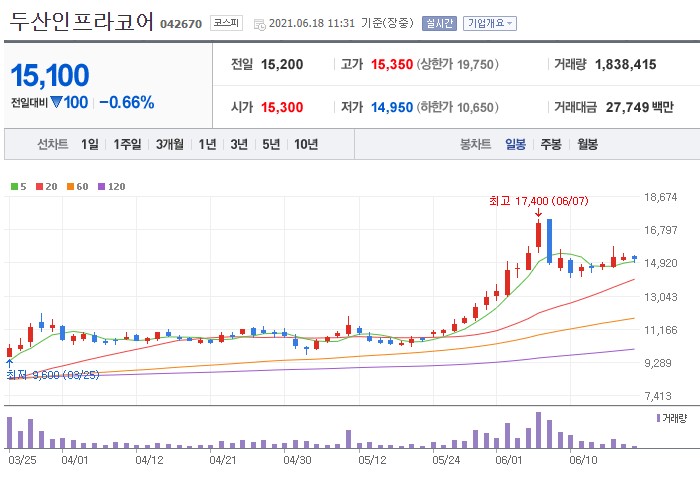Switch to the 3개월 line chart

[170, 144]
